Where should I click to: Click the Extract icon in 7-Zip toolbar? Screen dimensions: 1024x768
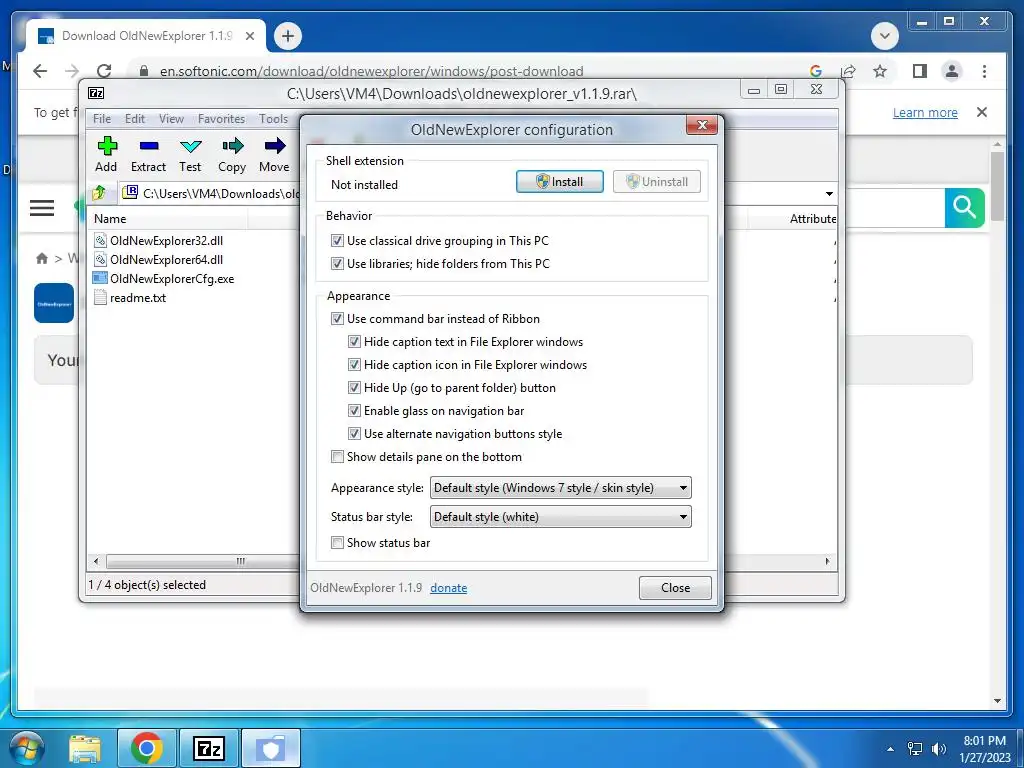[149, 146]
